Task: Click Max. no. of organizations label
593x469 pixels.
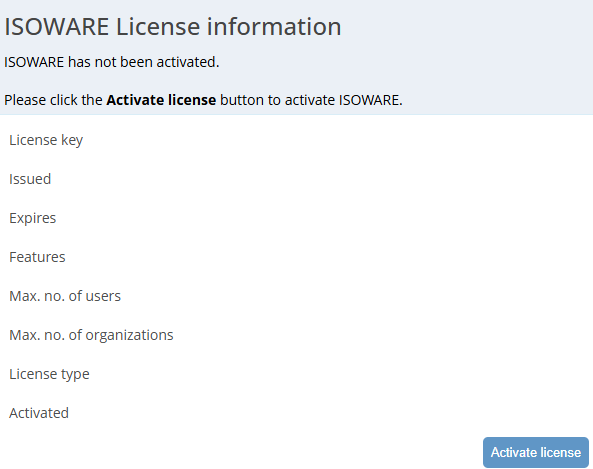Action: point(91,335)
